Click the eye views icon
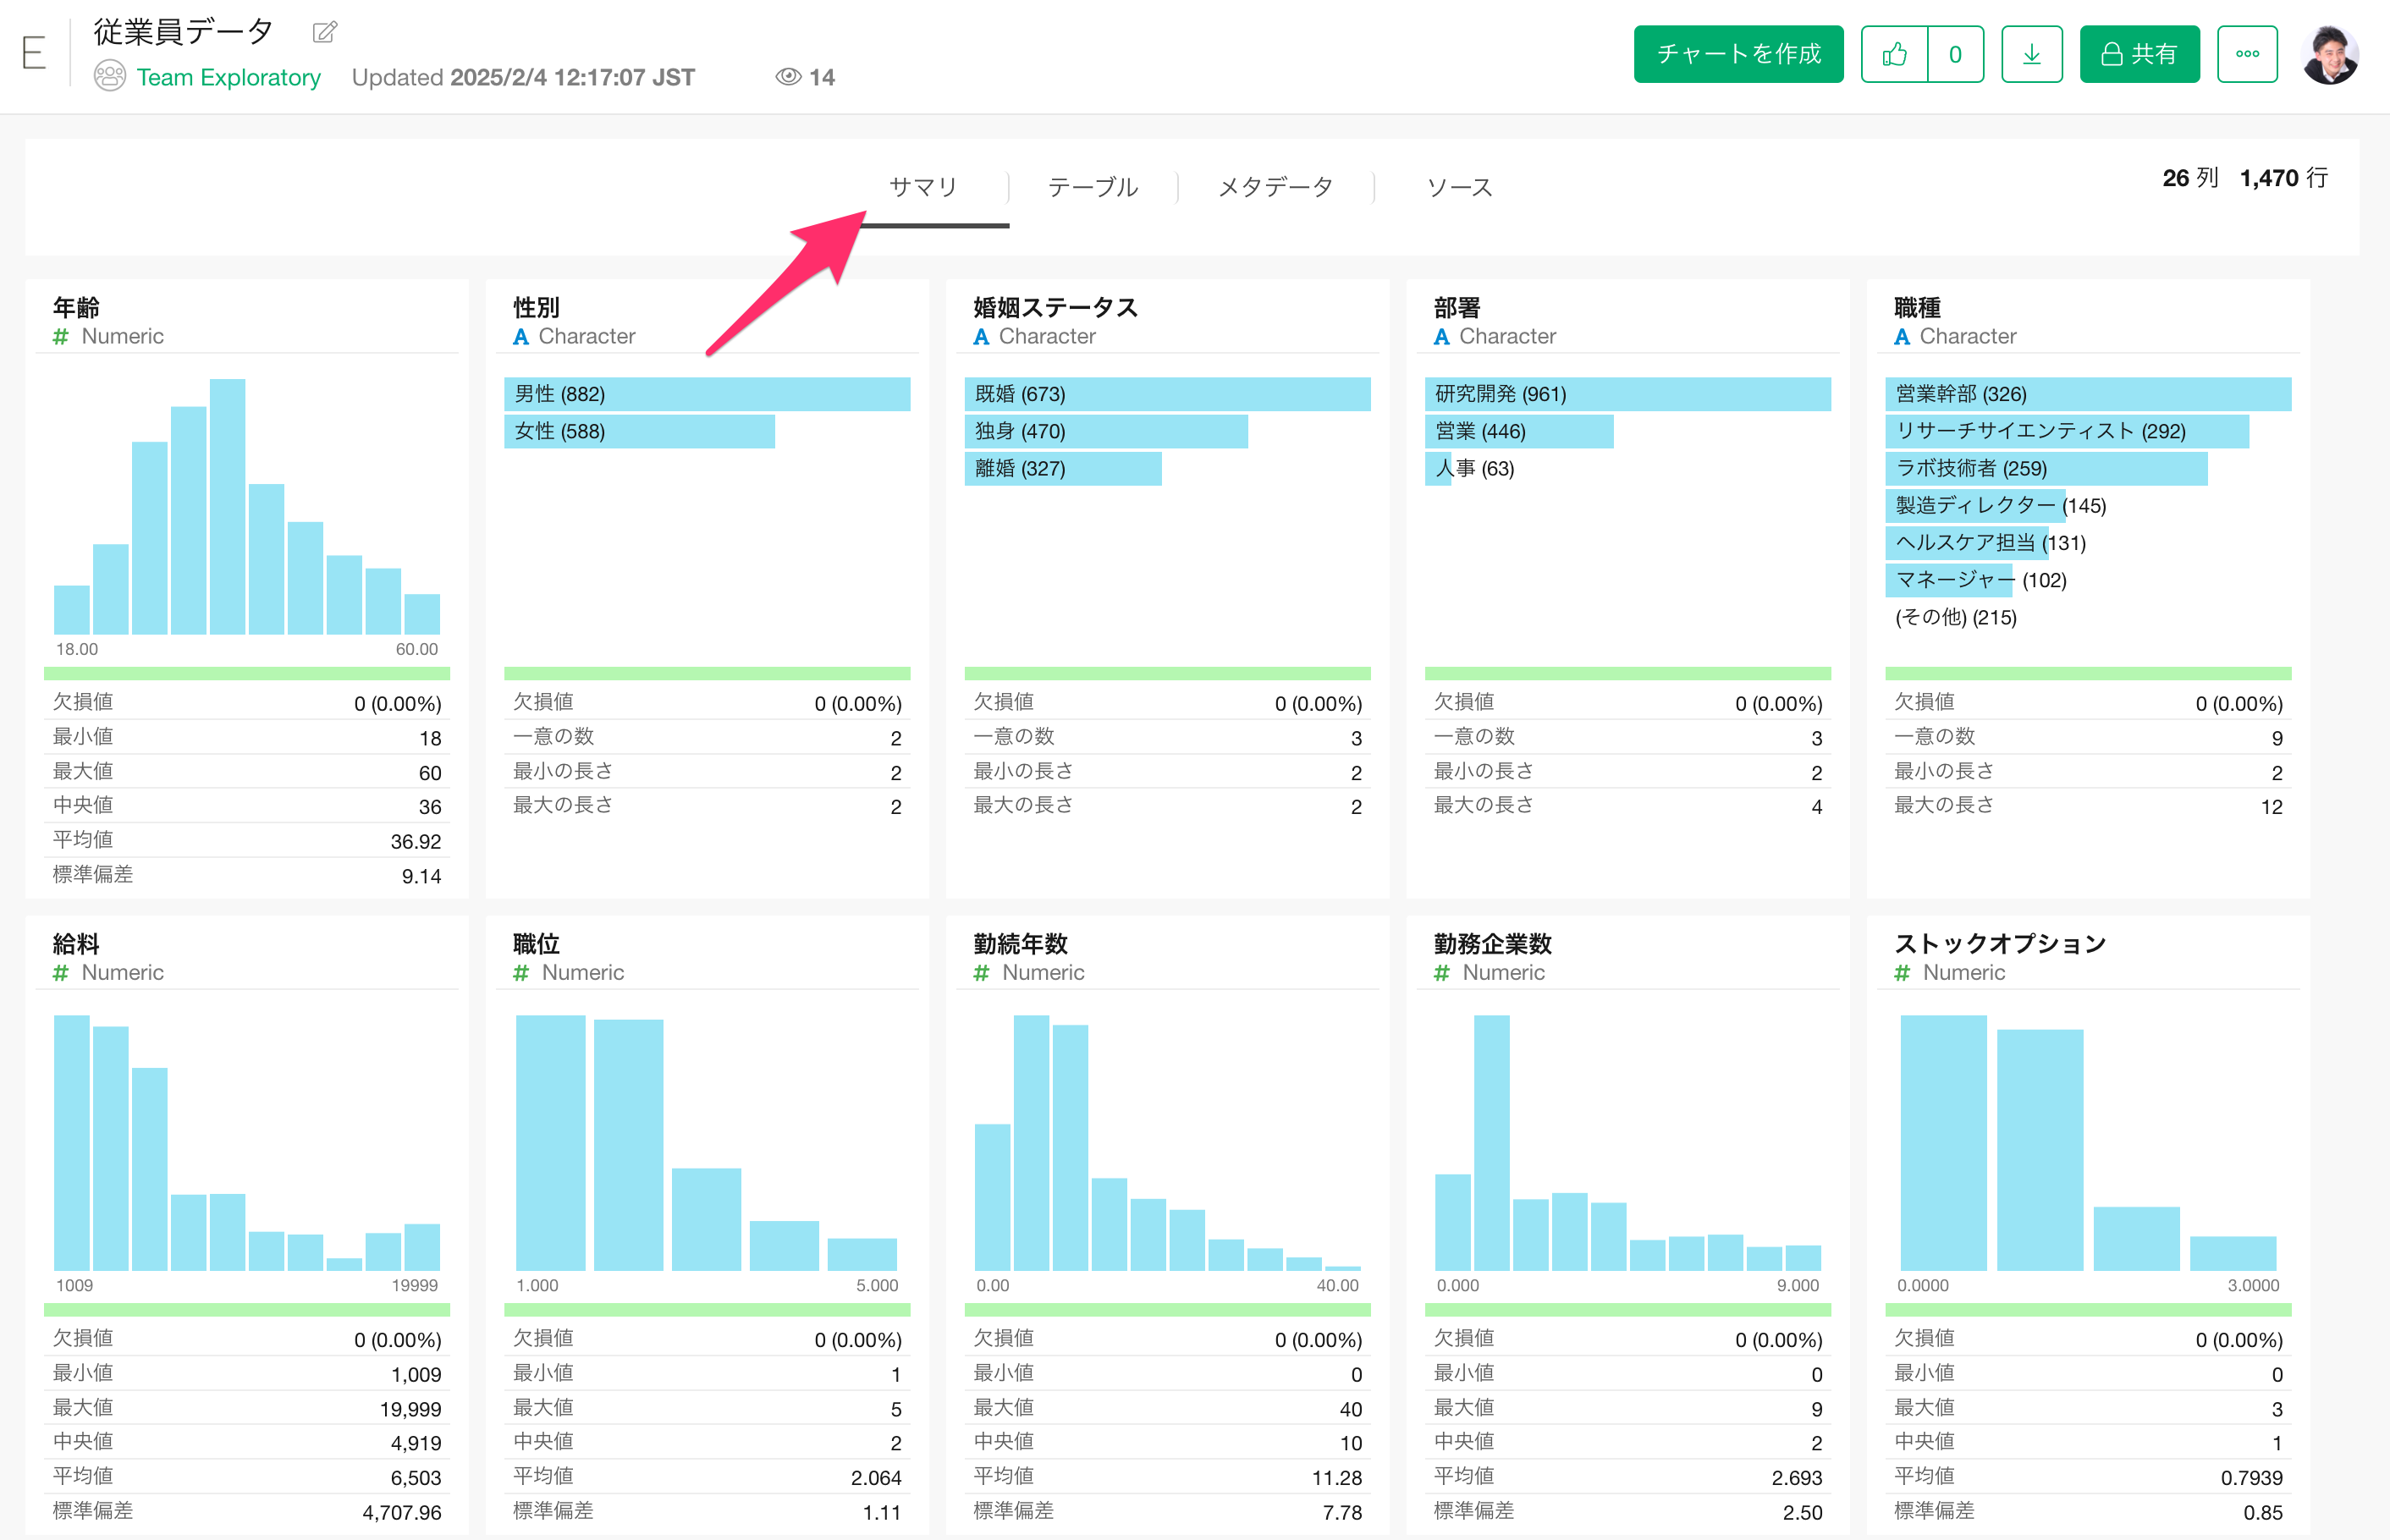 tap(788, 77)
